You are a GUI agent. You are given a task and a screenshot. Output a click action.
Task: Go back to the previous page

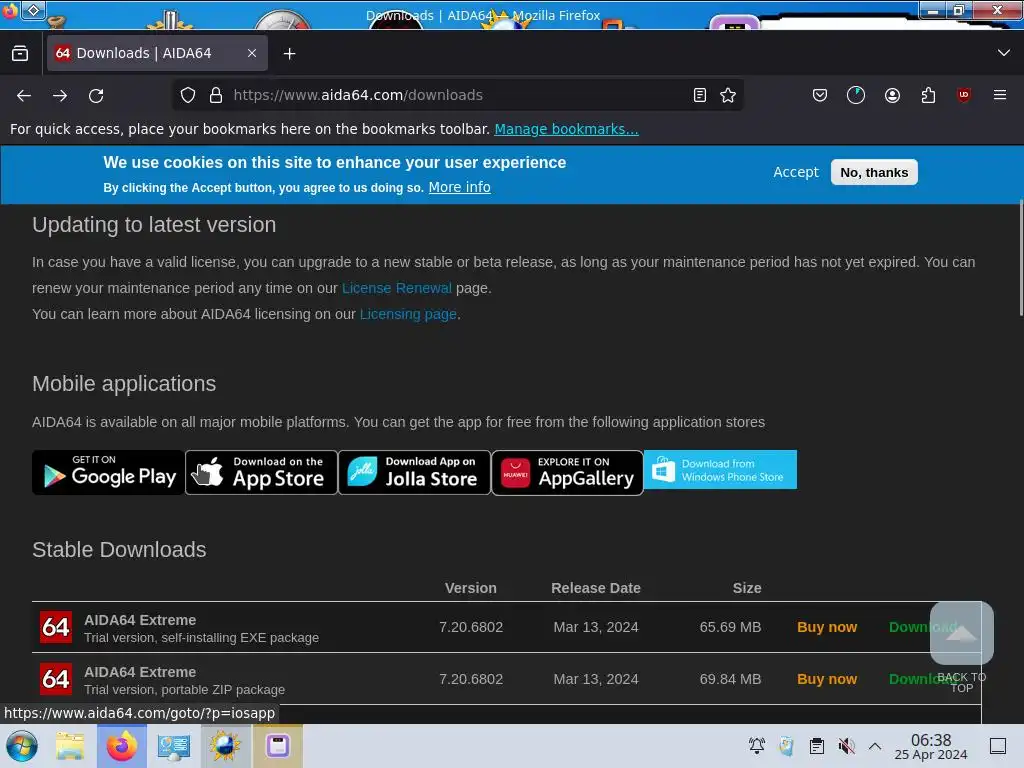24,95
